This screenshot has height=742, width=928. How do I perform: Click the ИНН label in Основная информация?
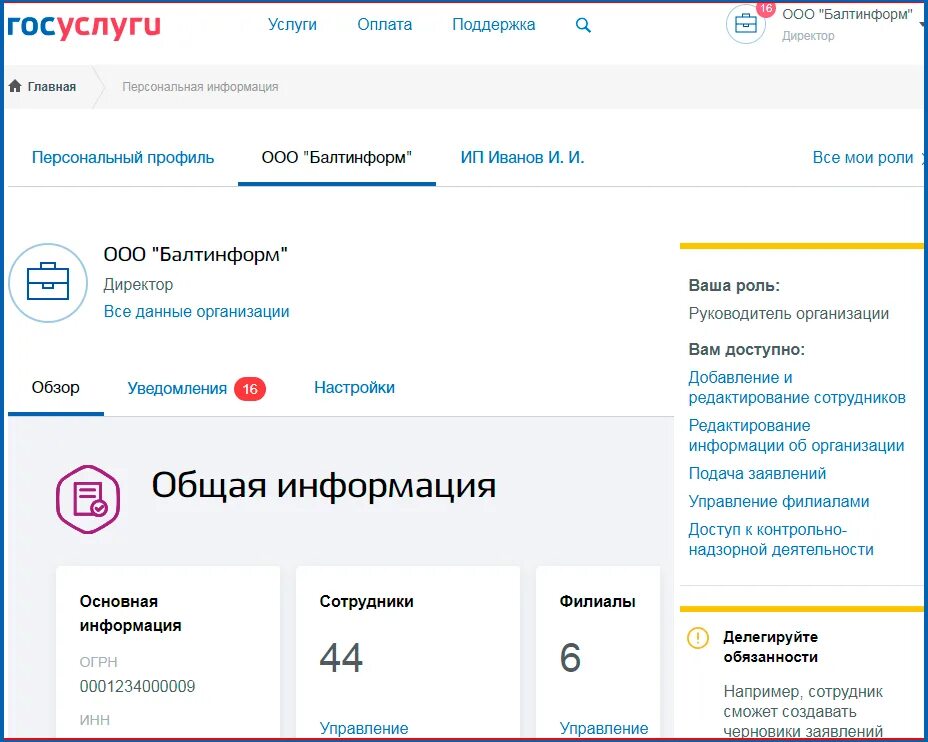(95, 720)
